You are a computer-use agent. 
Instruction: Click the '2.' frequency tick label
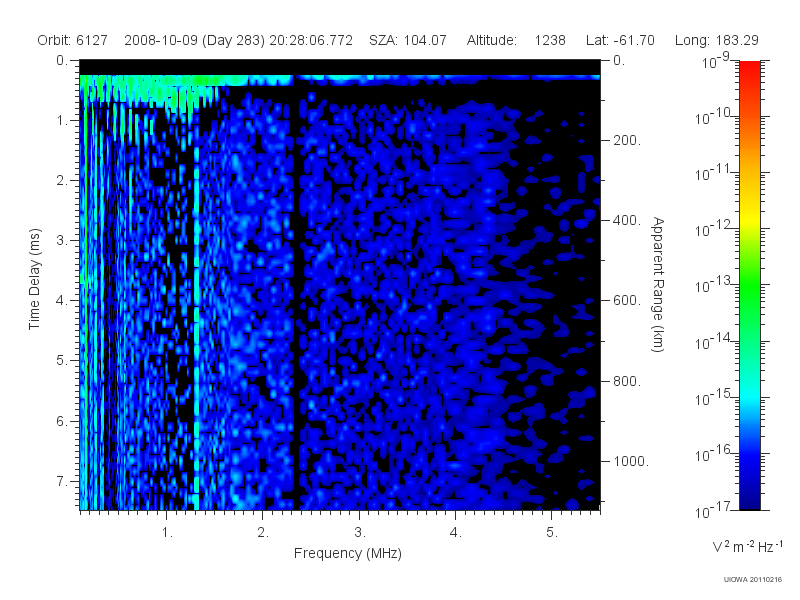click(263, 533)
